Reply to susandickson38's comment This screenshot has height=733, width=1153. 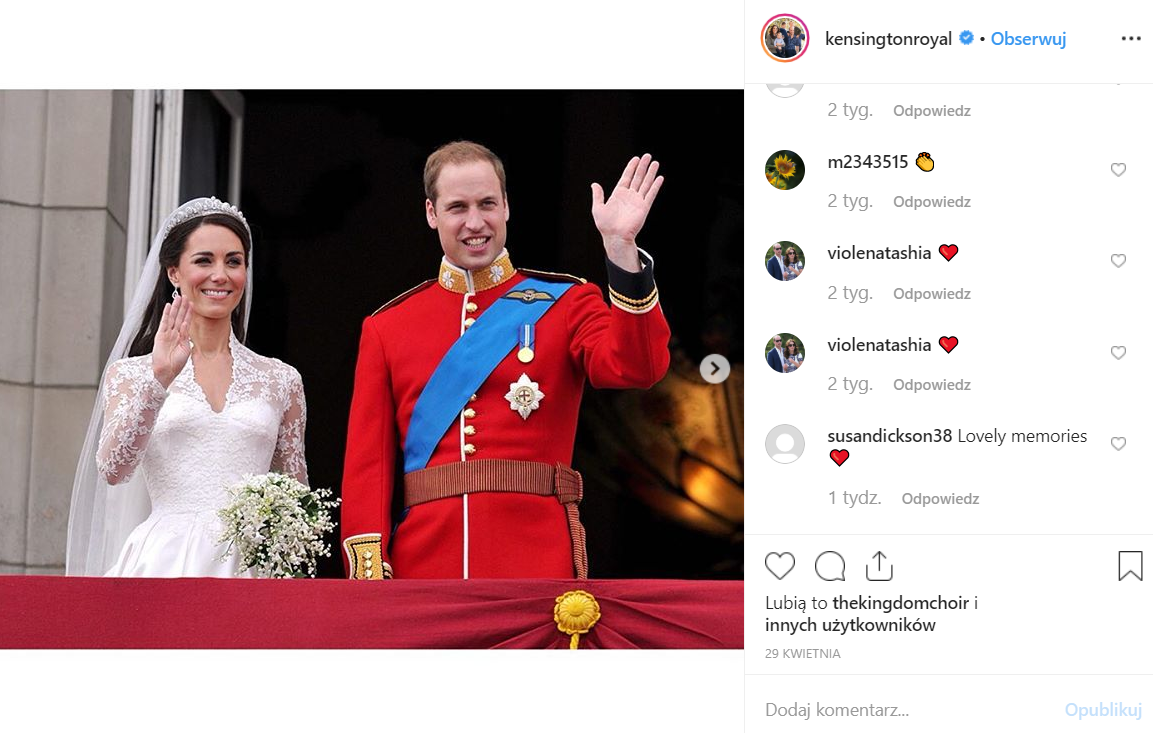(x=940, y=499)
